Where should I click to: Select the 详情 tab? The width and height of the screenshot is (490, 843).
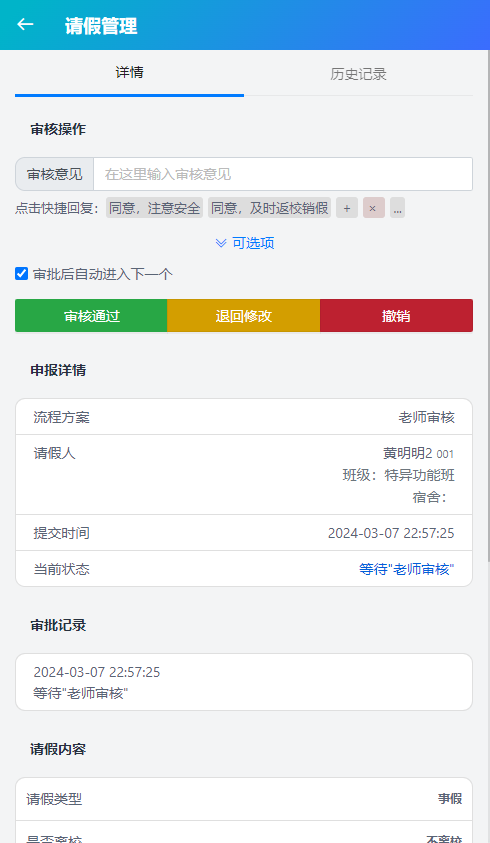tap(130, 73)
